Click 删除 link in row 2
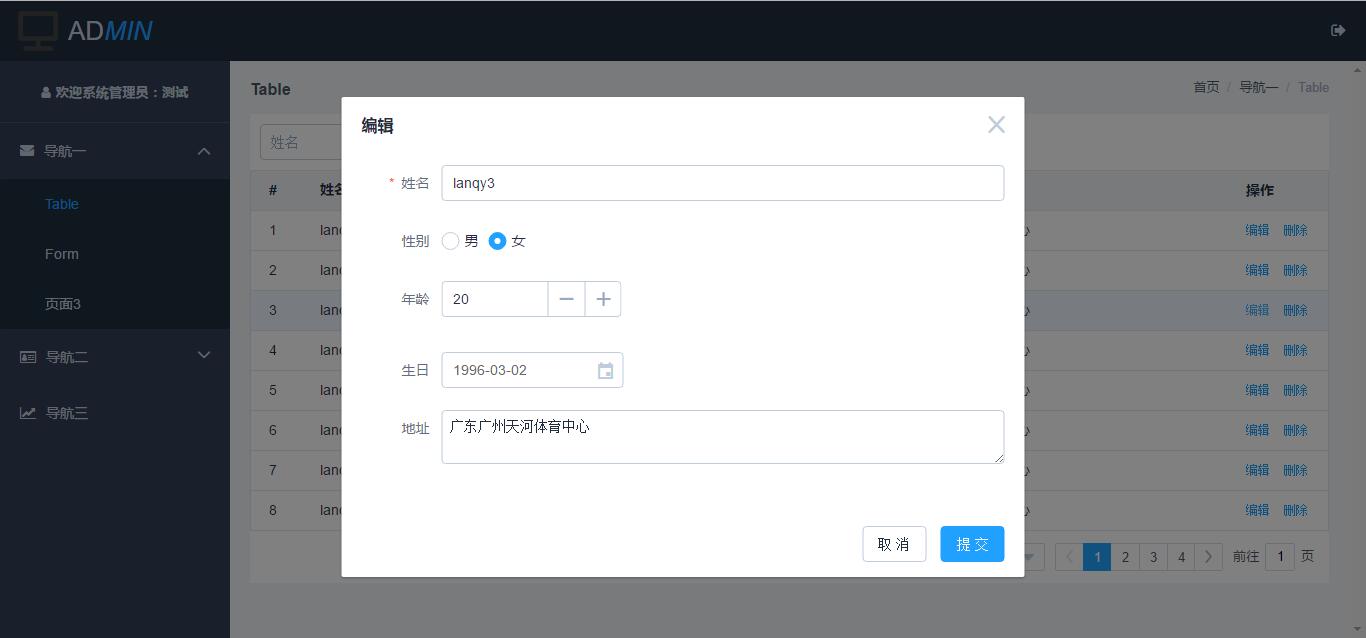The width and height of the screenshot is (1366, 638). [x=1295, y=270]
